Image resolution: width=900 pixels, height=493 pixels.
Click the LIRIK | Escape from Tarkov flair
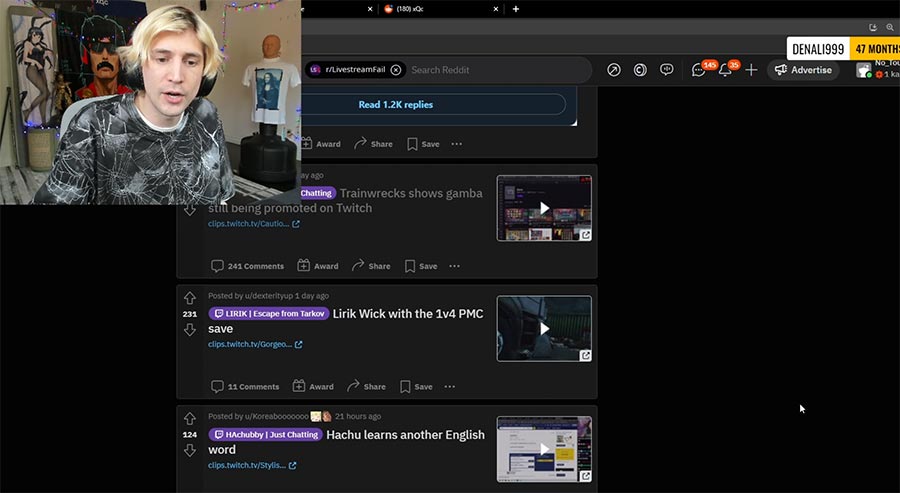[269, 313]
